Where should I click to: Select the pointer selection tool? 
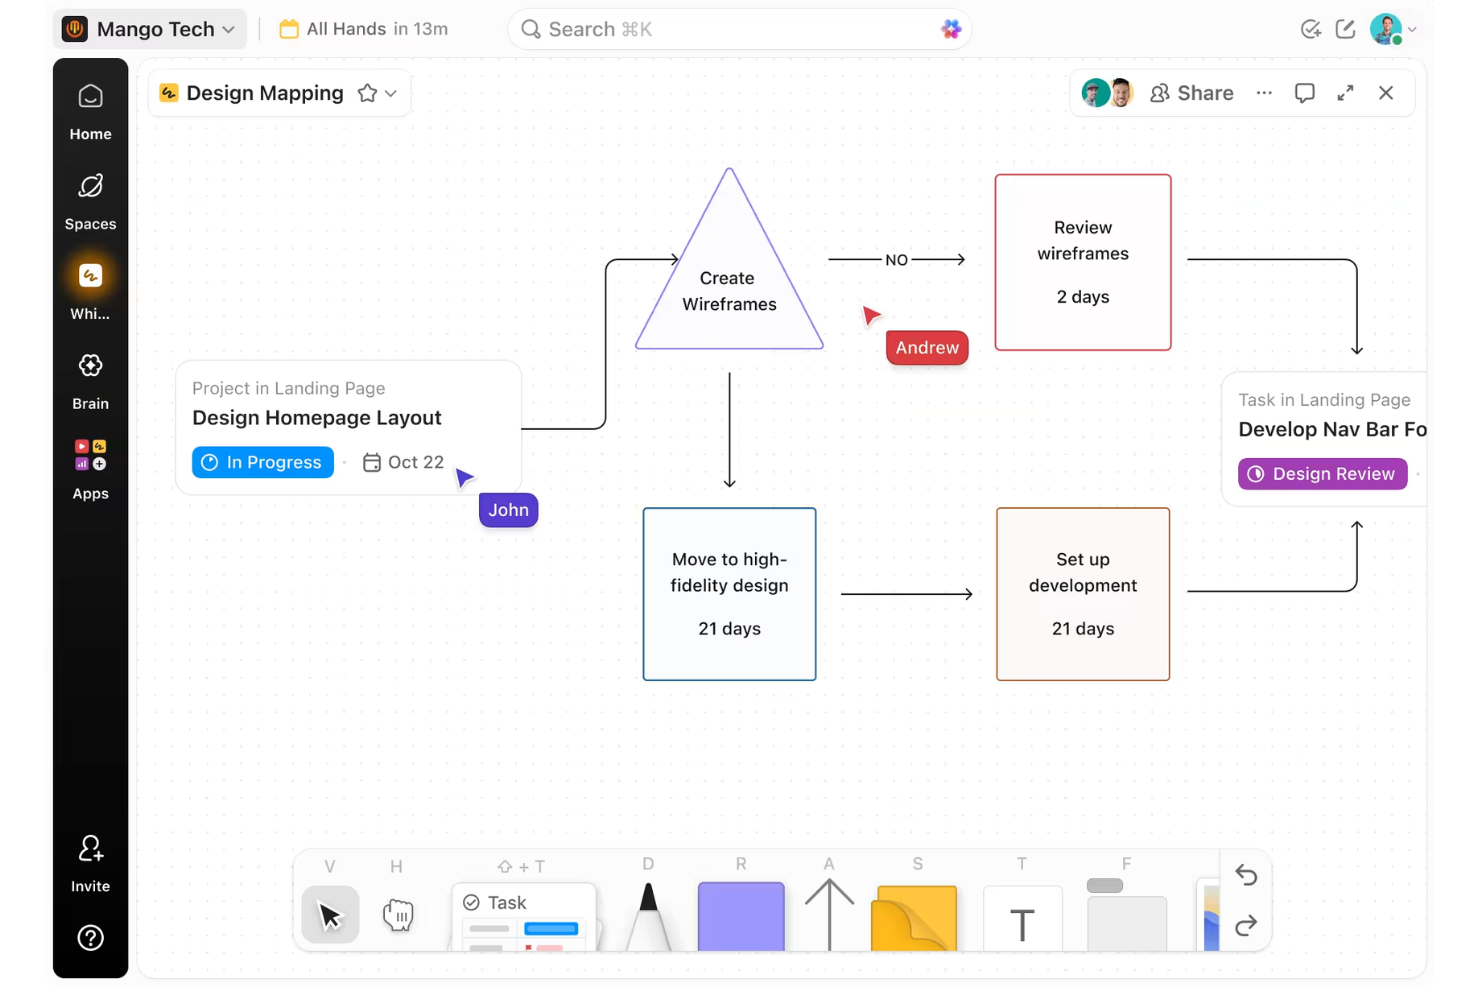click(x=330, y=914)
